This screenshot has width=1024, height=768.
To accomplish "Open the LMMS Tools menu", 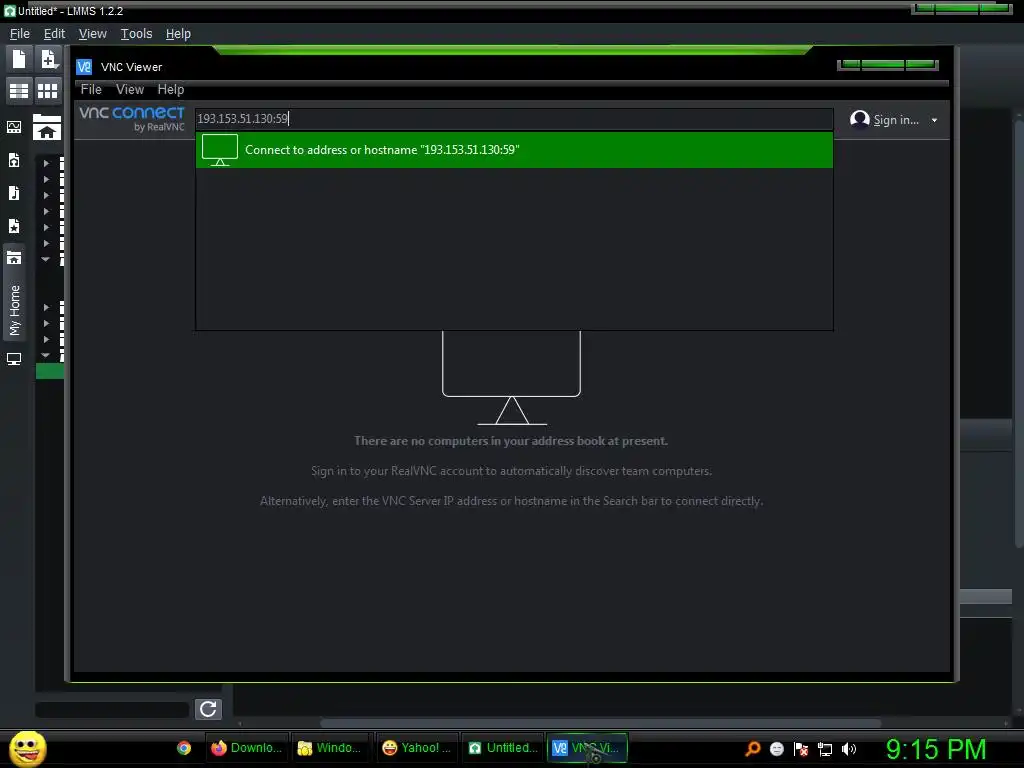I will [136, 33].
